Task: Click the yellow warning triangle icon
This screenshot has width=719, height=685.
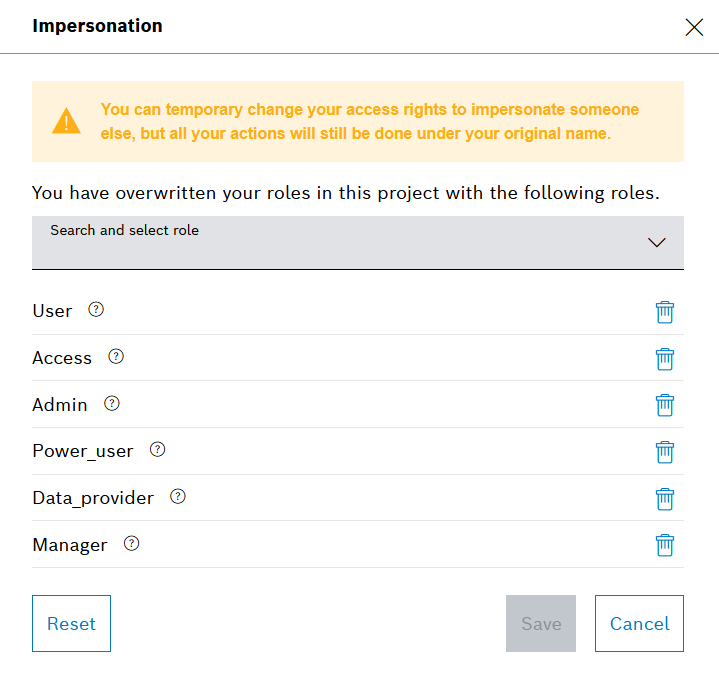Action: click(67, 122)
